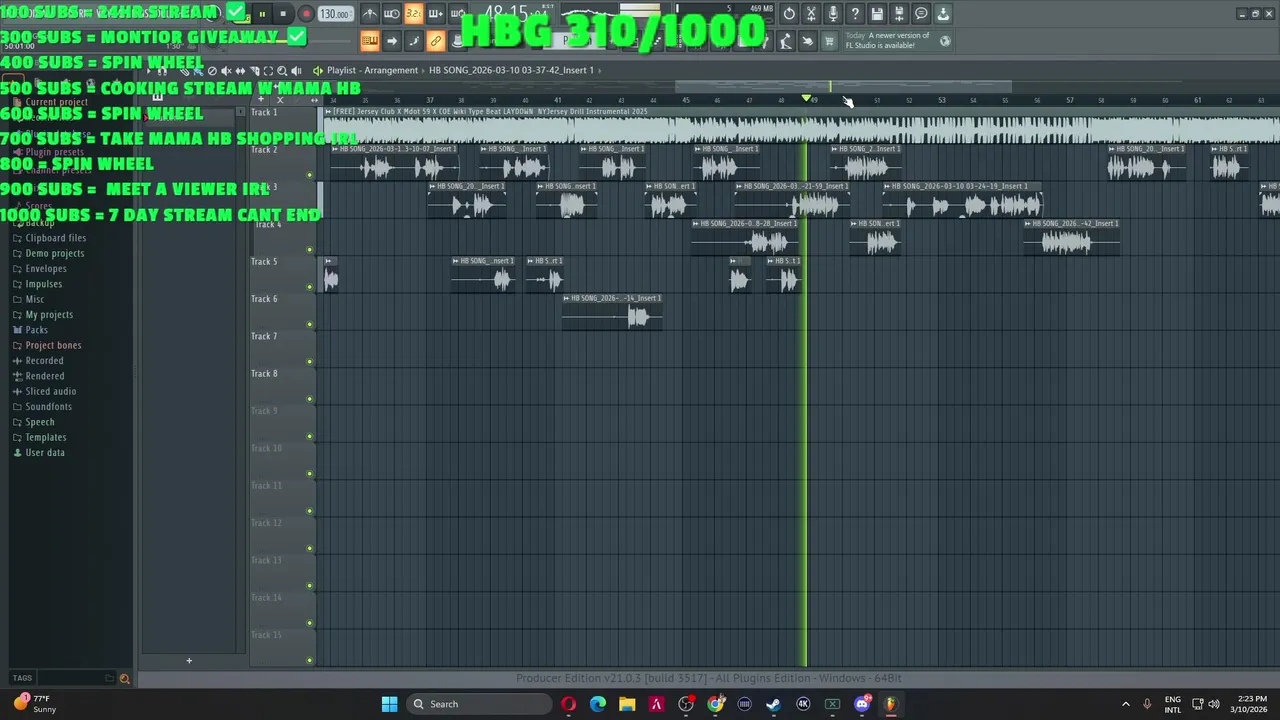Toggle the metronome icon

[x=370, y=14]
